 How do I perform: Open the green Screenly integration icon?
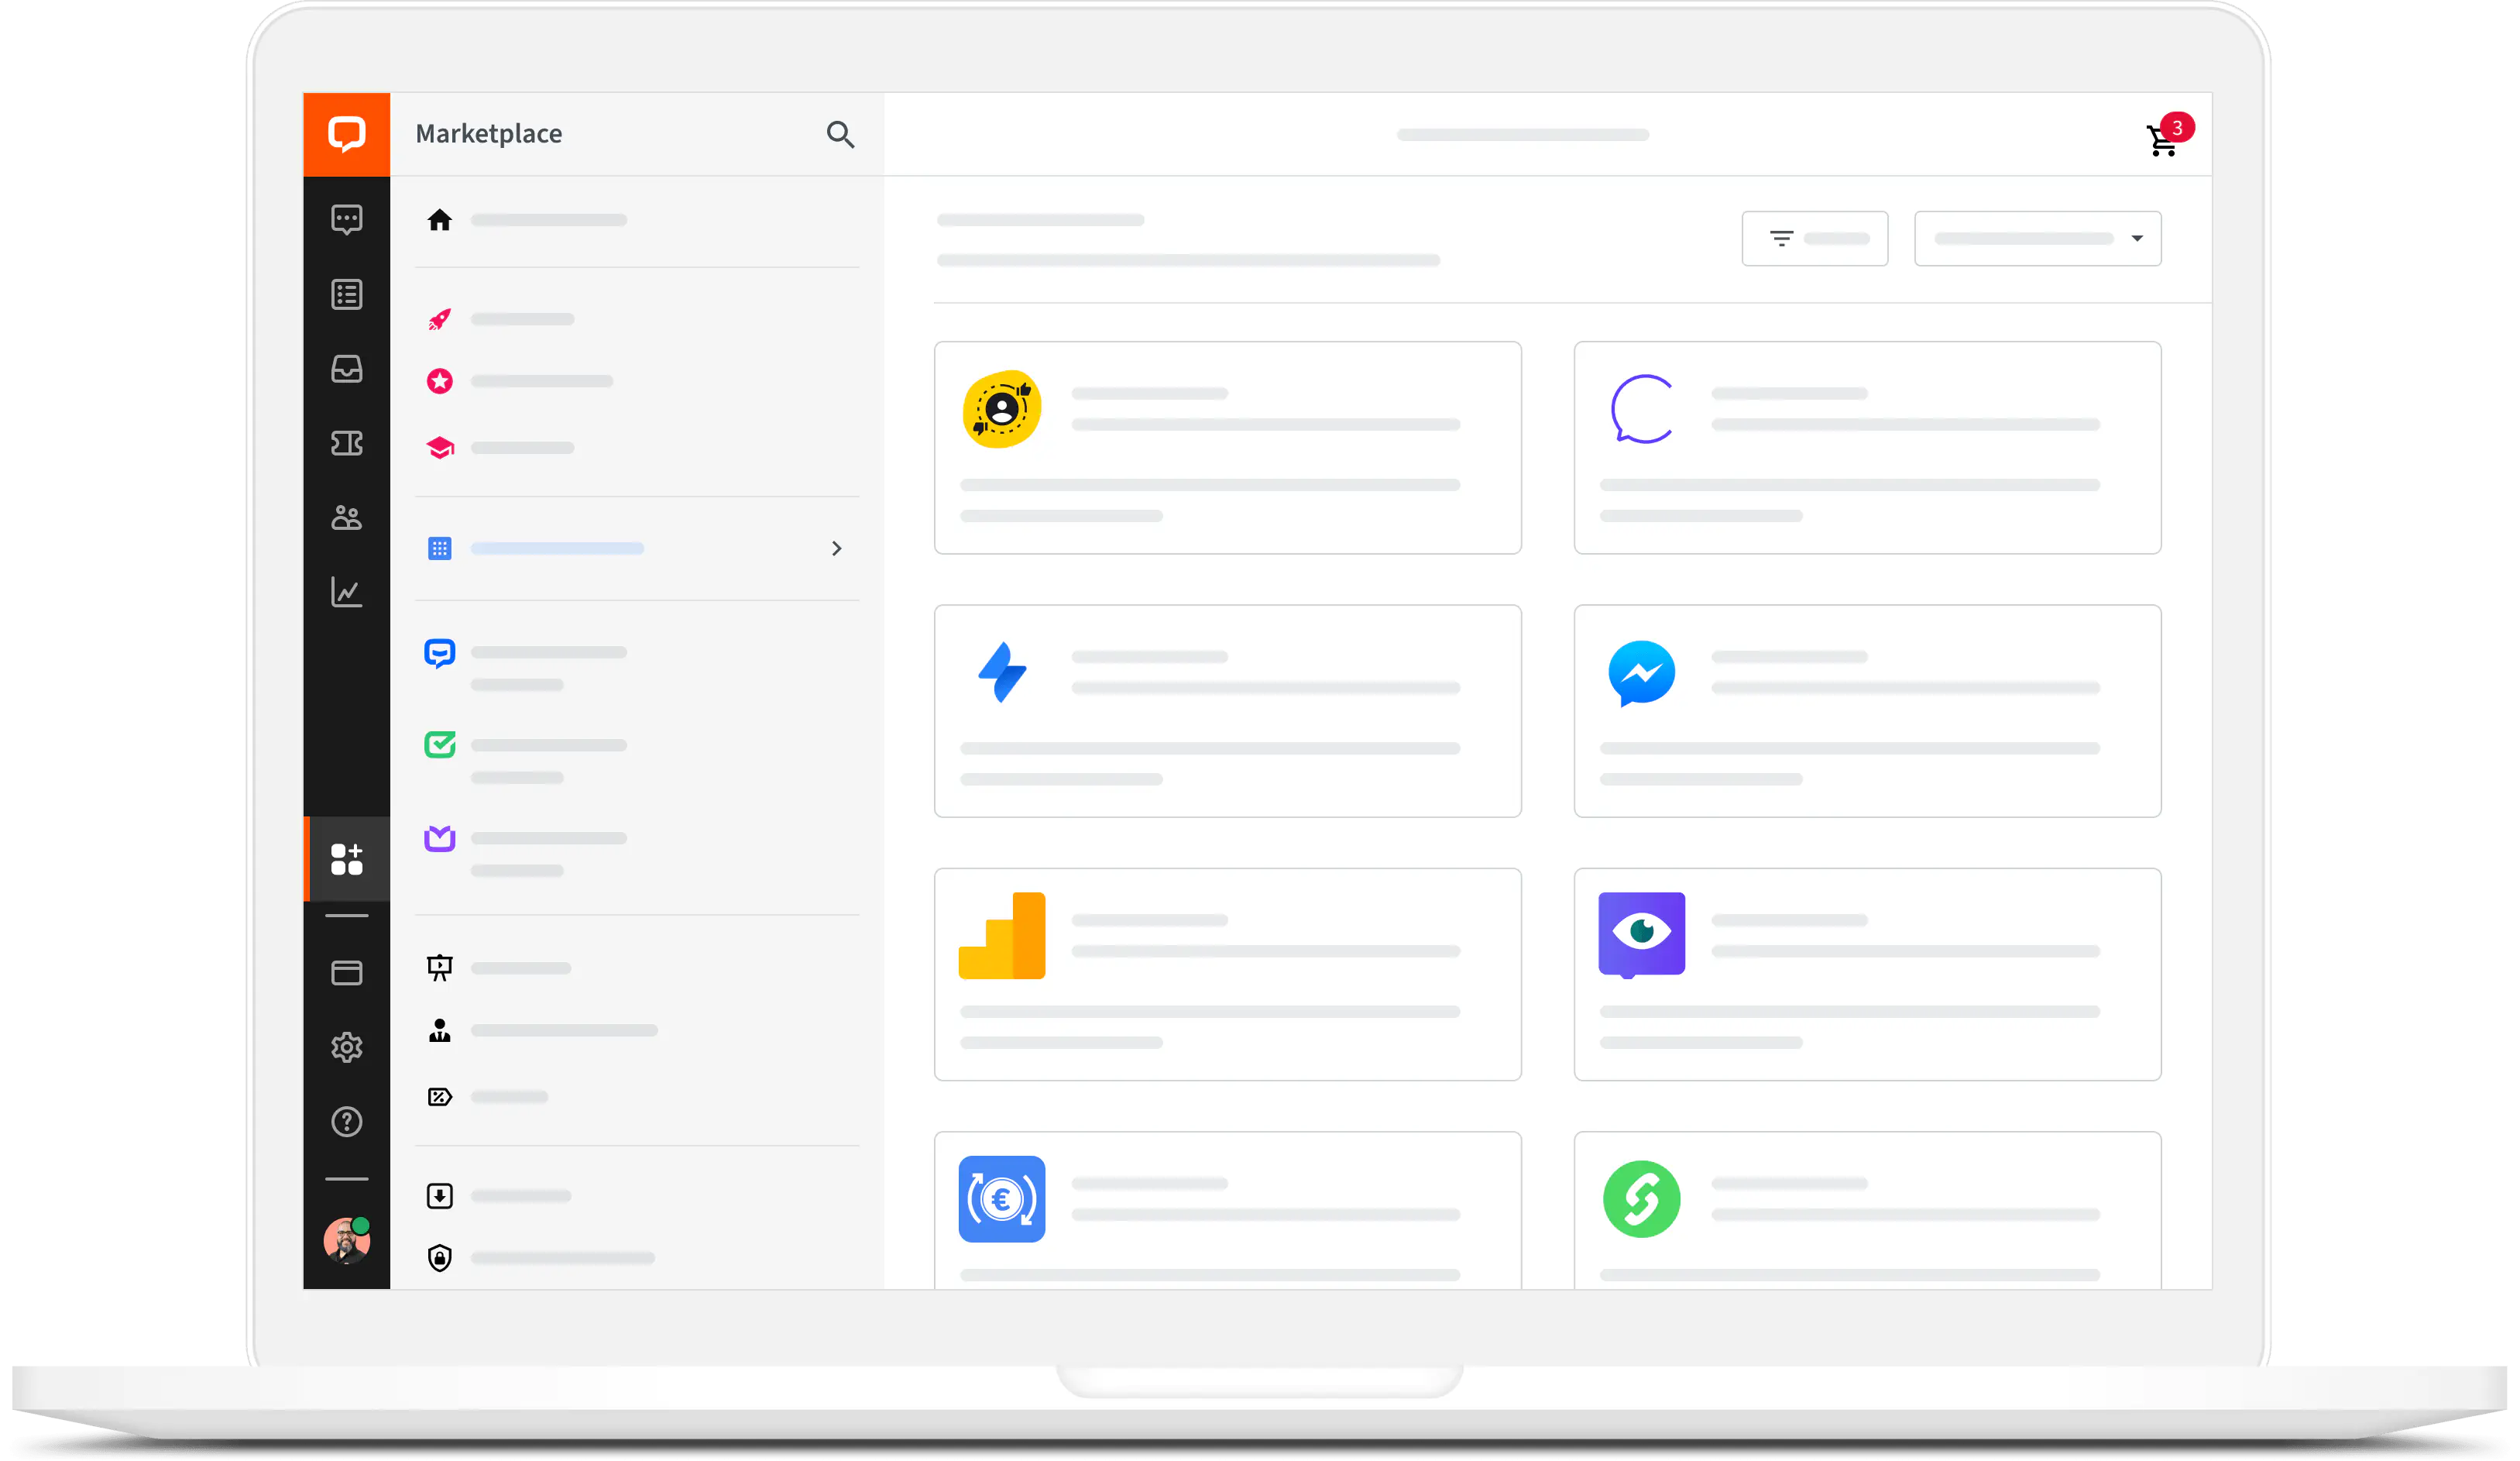(x=1640, y=1198)
